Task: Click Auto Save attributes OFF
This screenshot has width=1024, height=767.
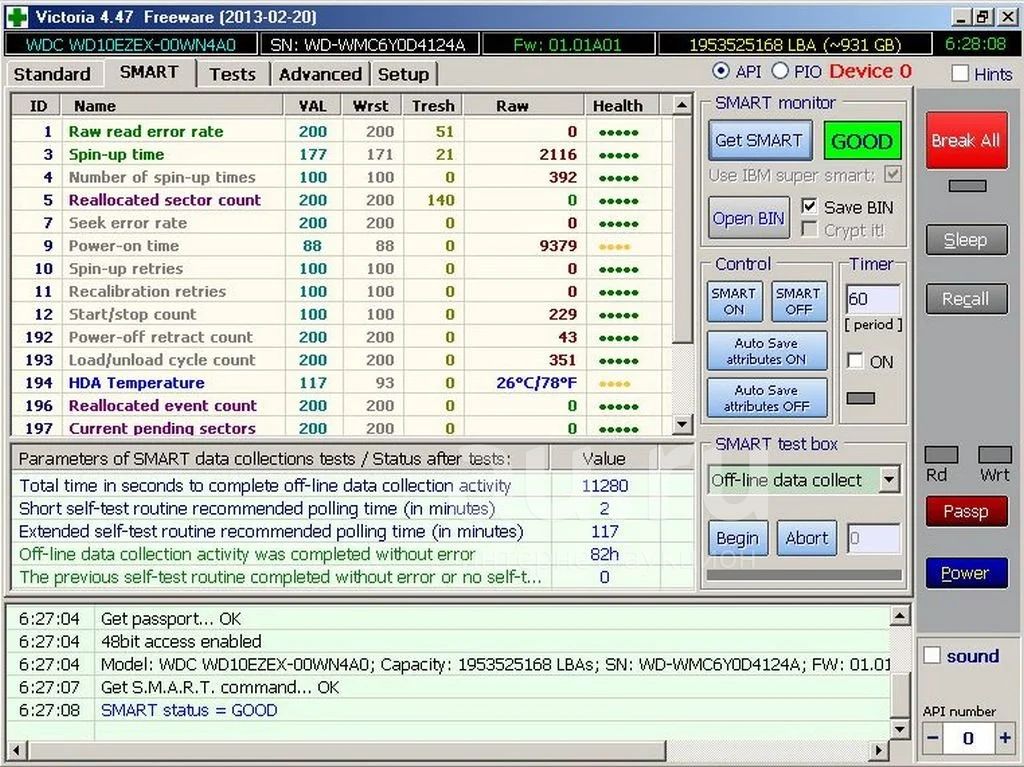Action: (x=767, y=398)
